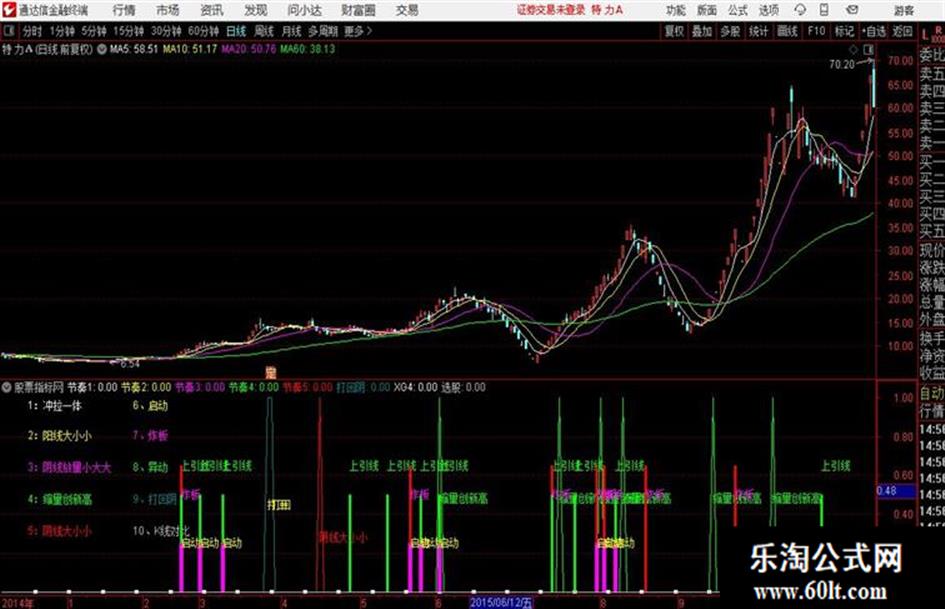Switch to the 15分钟 period tab
The width and height of the screenshot is (945, 609).
129,31
